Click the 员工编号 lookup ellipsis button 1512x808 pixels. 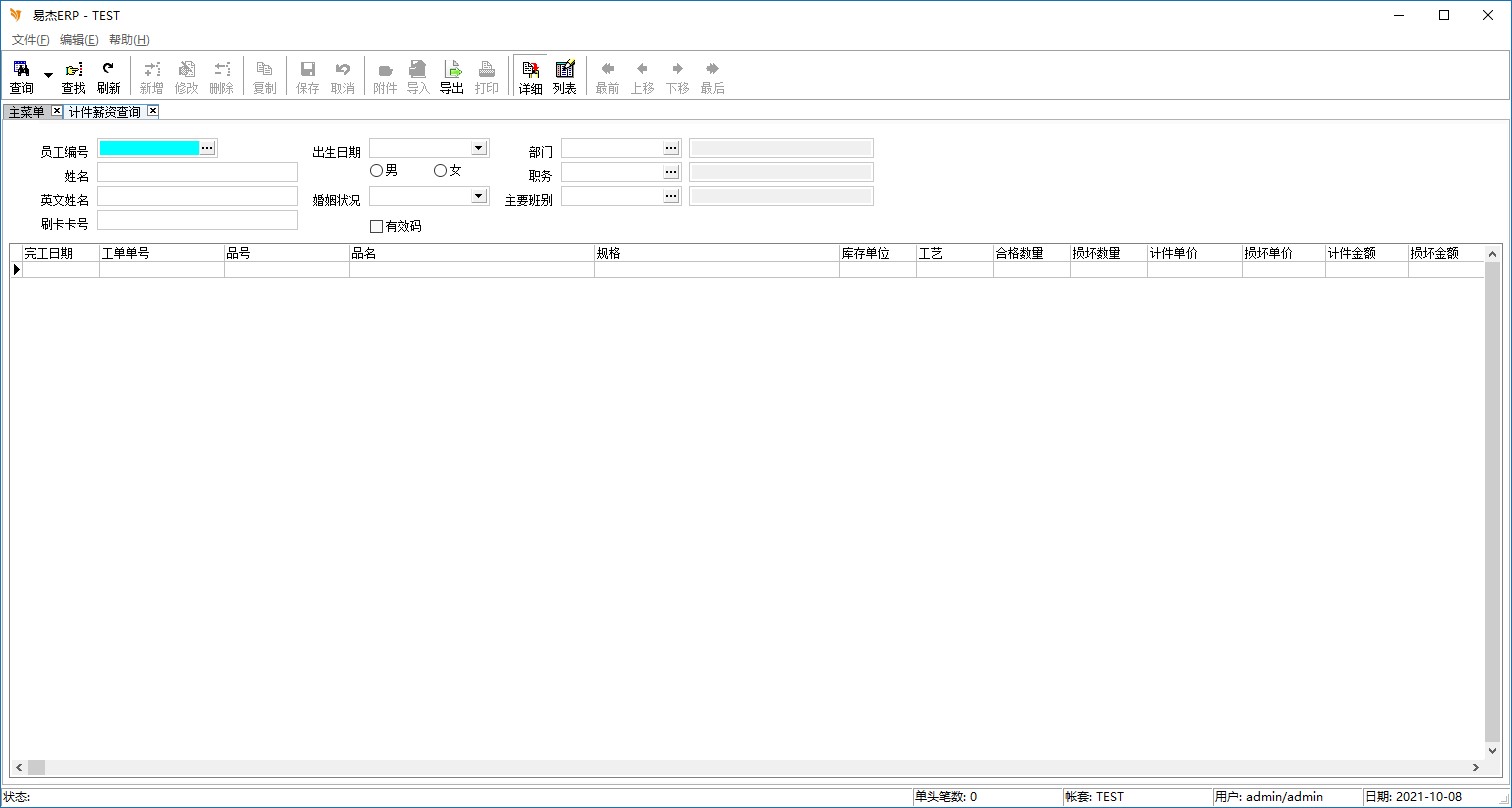tap(207, 148)
